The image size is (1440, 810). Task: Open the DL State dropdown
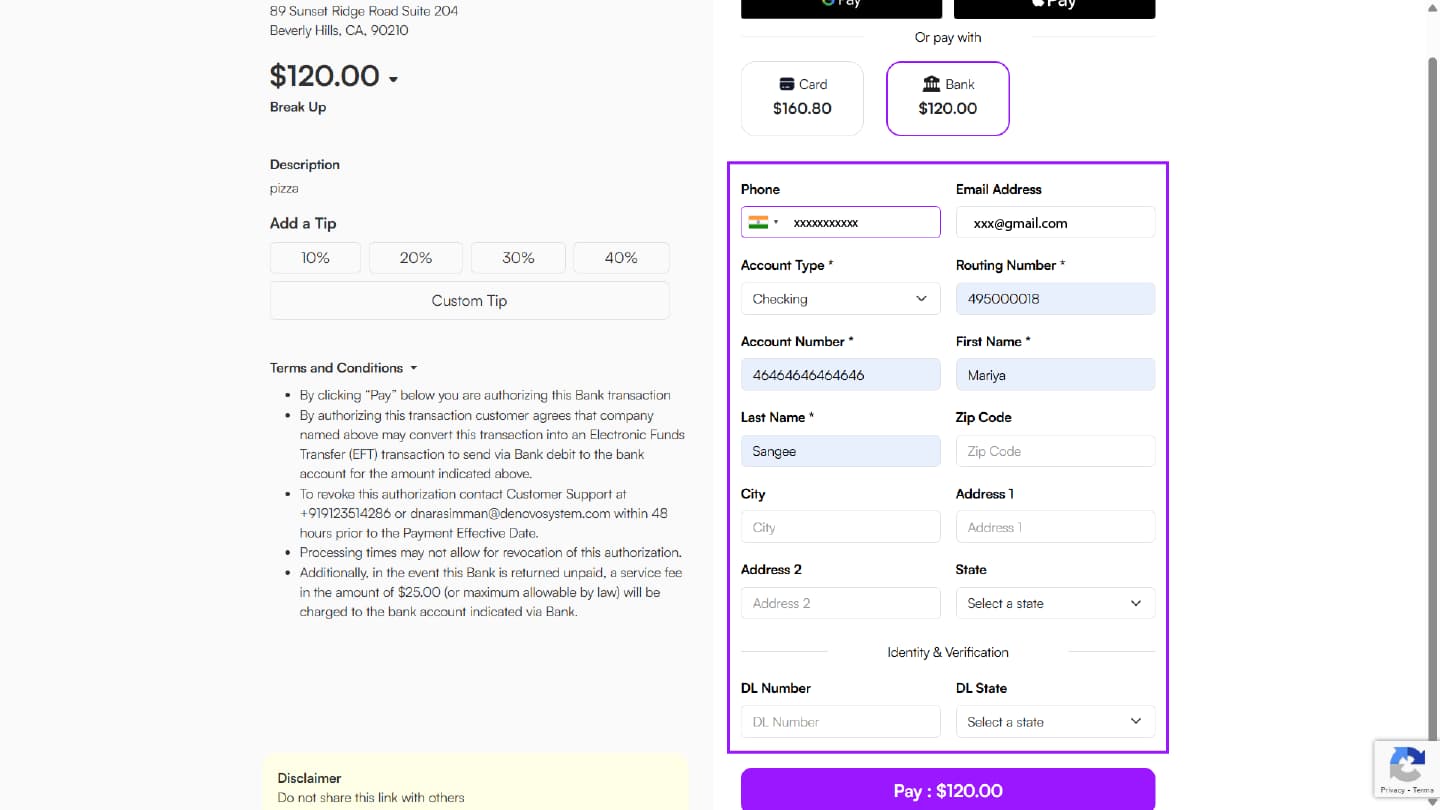click(1055, 722)
